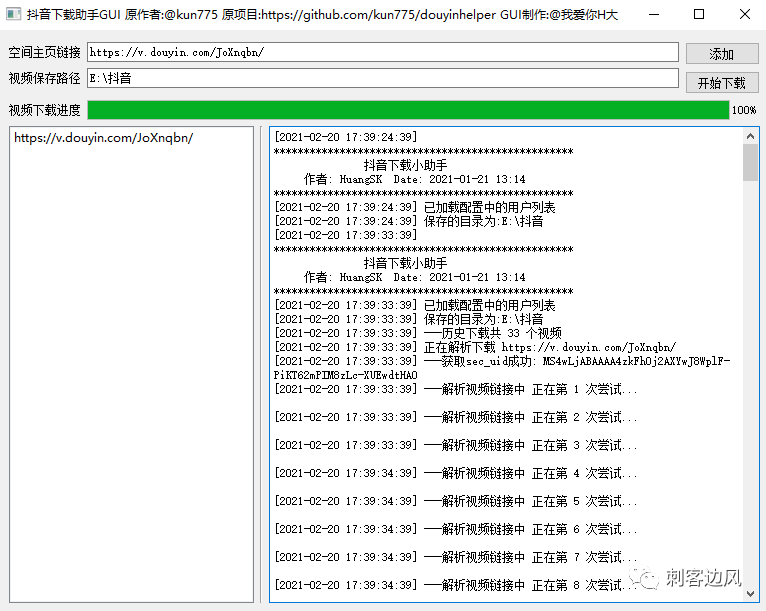
Task: Click the first log timestamp 17:39:24:39 line at top
Action: (x=346, y=137)
